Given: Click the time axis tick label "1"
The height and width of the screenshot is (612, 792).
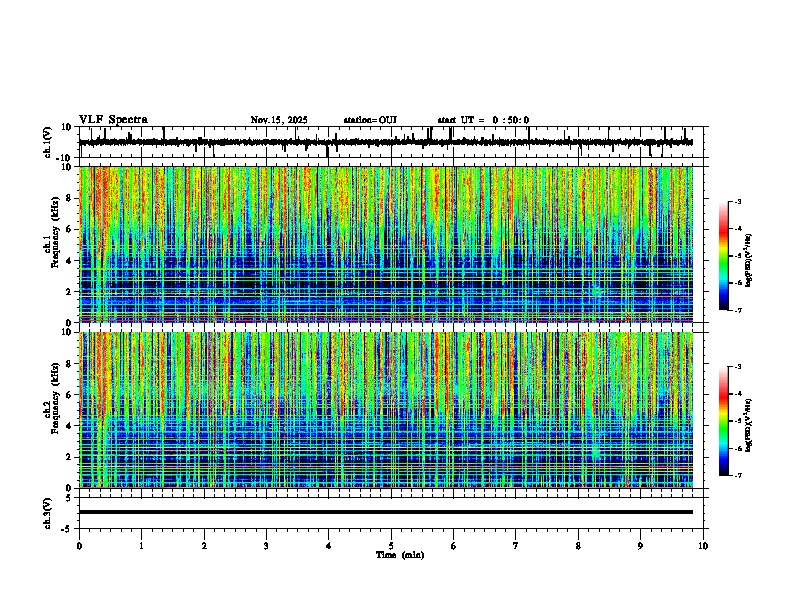Looking at the screenshot, I should [x=141, y=546].
